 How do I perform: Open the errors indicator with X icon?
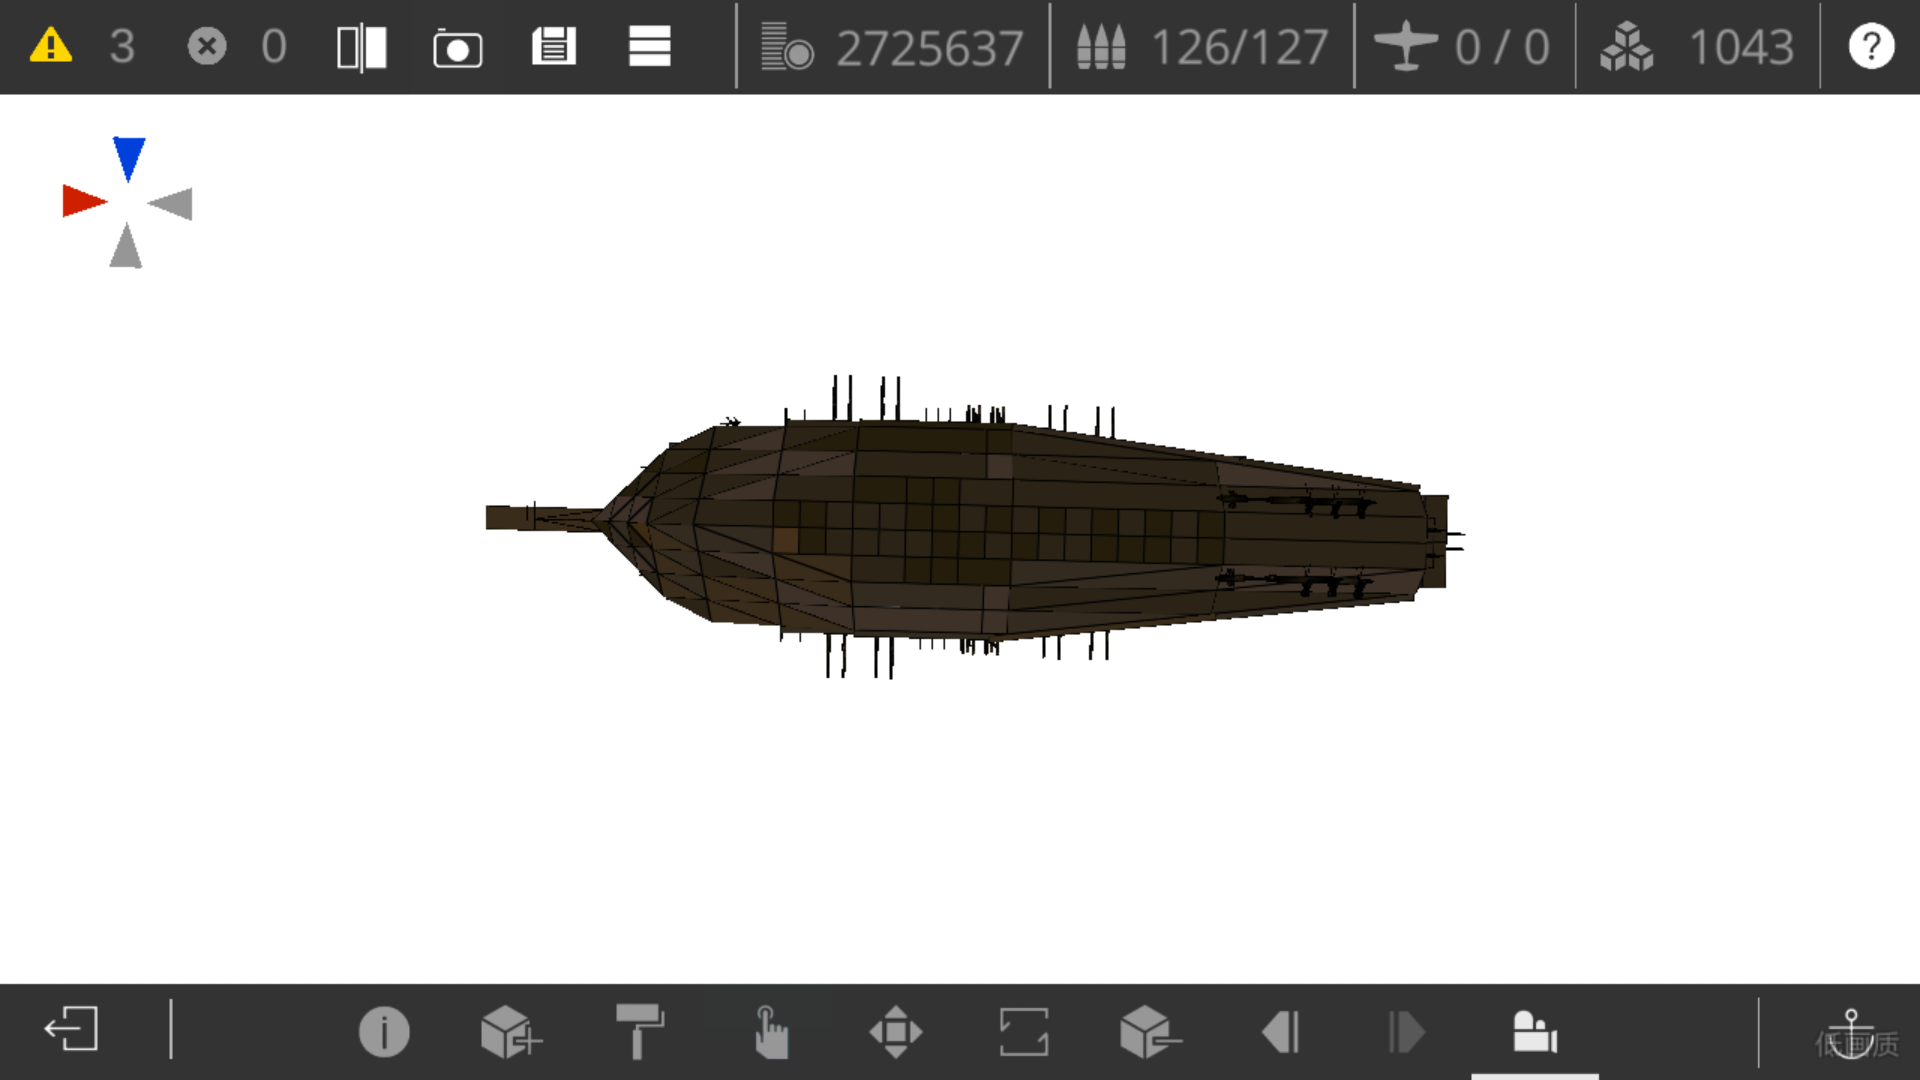point(207,46)
